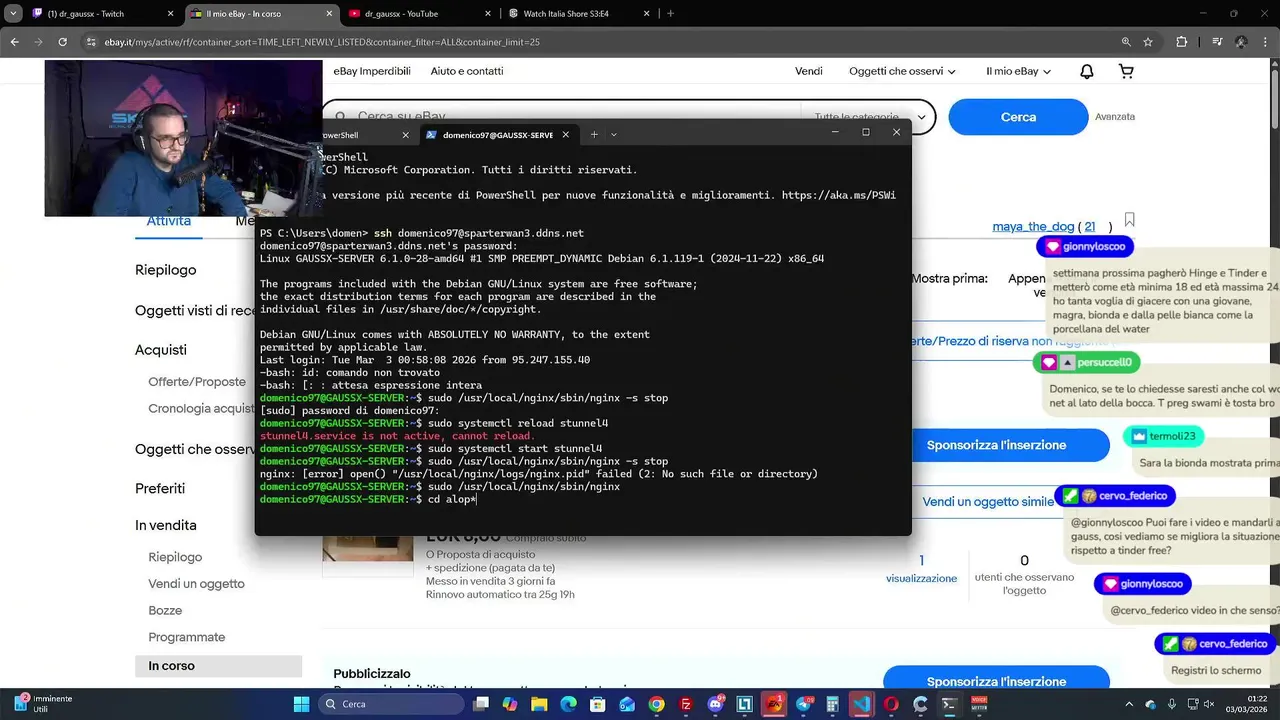Click the Windows taskbar Cerca search box
Screen dimensions: 1280x720
coord(391,704)
